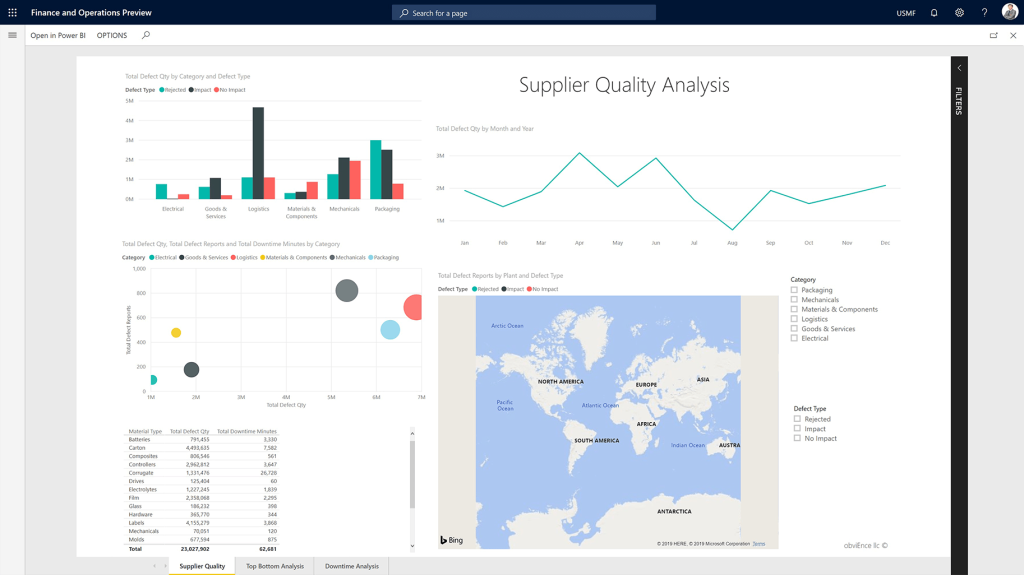The height and width of the screenshot is (575, 1024).
Task: Click Open in Power BI
Action: click(x=58, y=35)
